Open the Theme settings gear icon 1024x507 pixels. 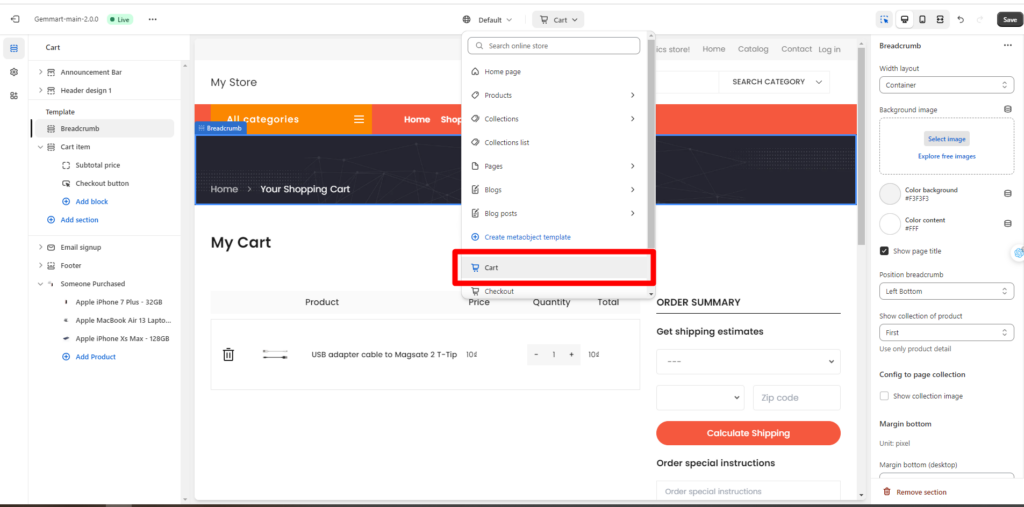click(x=14, y=72)
